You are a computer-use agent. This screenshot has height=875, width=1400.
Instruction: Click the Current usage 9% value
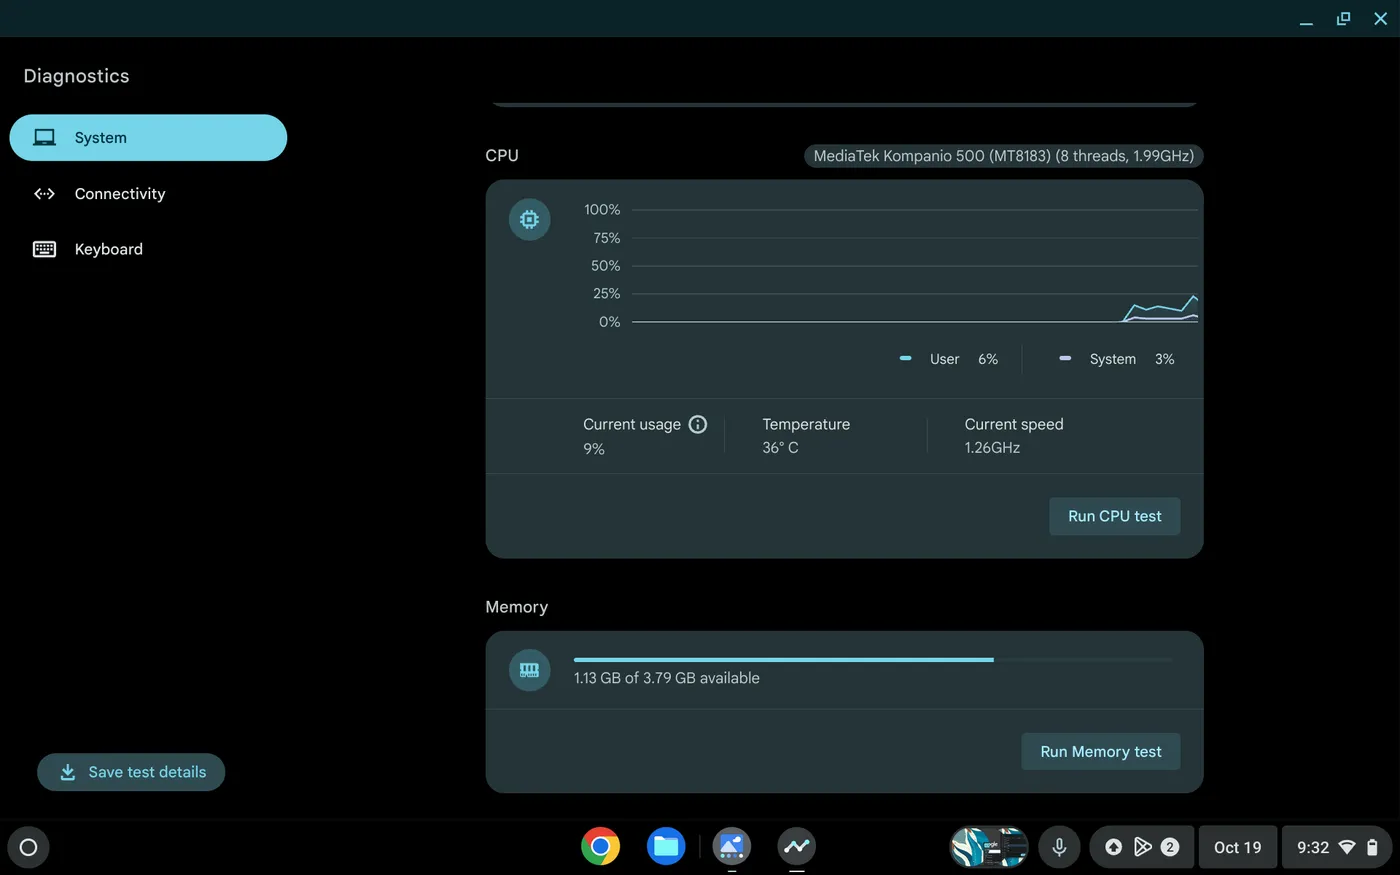(594, 449)
